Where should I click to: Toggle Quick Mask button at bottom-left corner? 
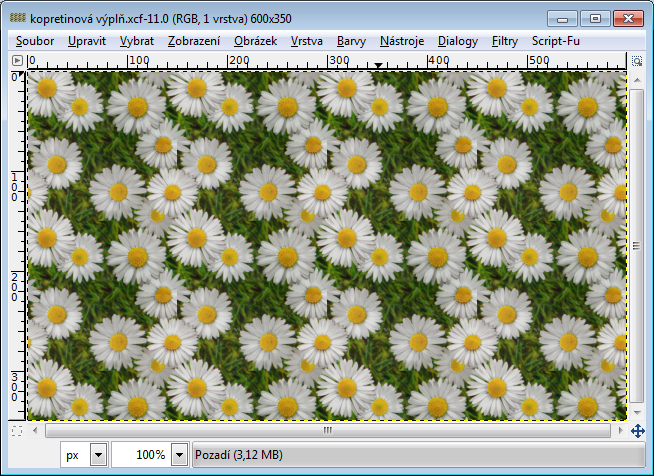tap(16, 430)
